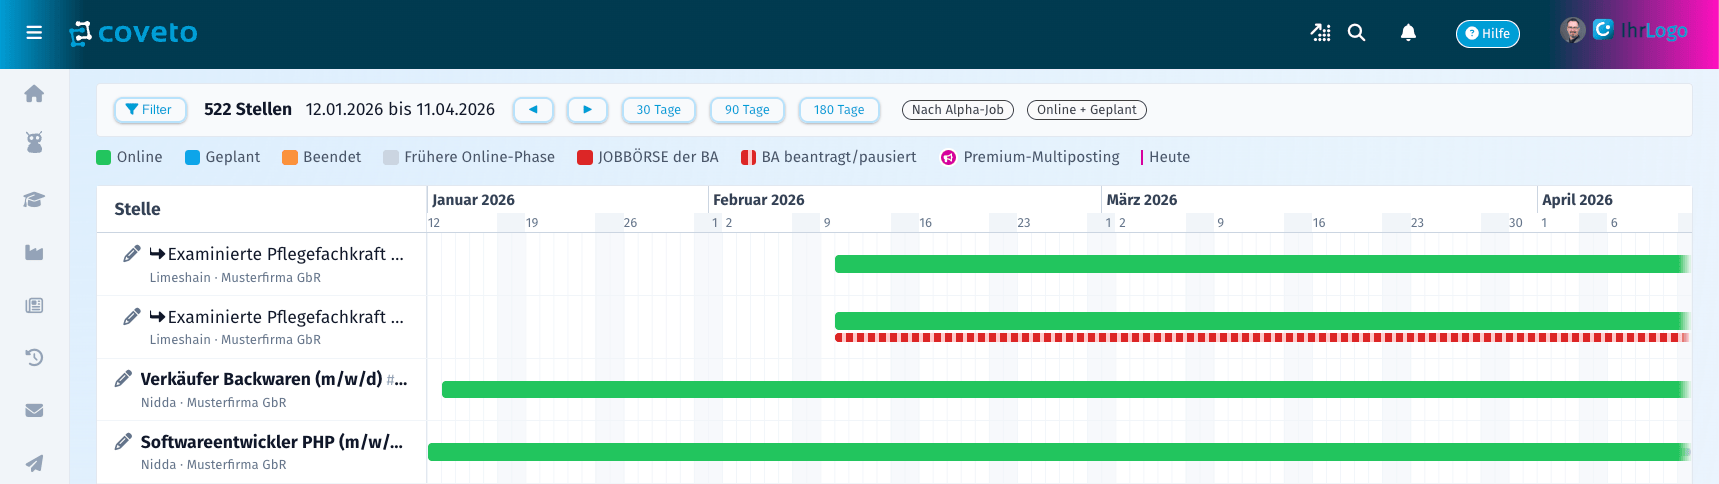
Task: Click the green Online legend swatch
Action: point(103,157)
